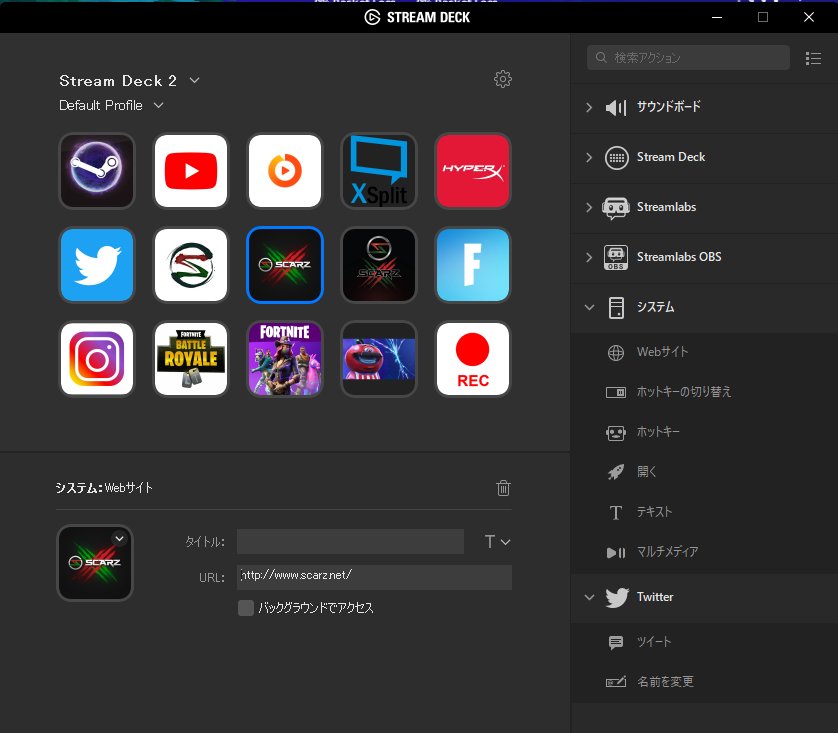Screen dimensions: 838x733
Task: Click the URL input field
Action: pyautogui.click(x=374, y=578)
